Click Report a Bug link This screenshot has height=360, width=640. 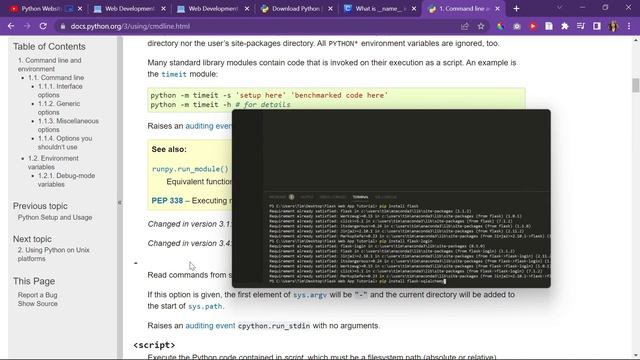38,295
